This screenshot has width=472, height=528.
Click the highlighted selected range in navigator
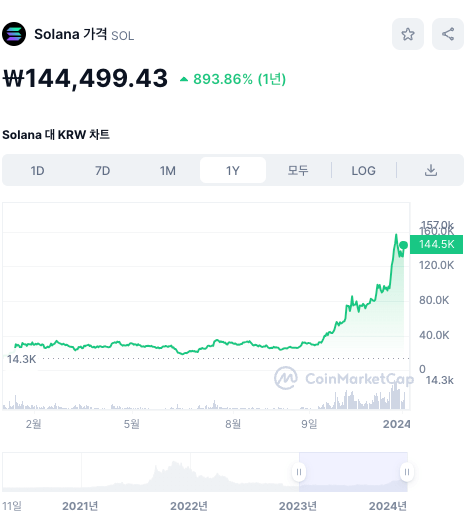tap(353, 472)
